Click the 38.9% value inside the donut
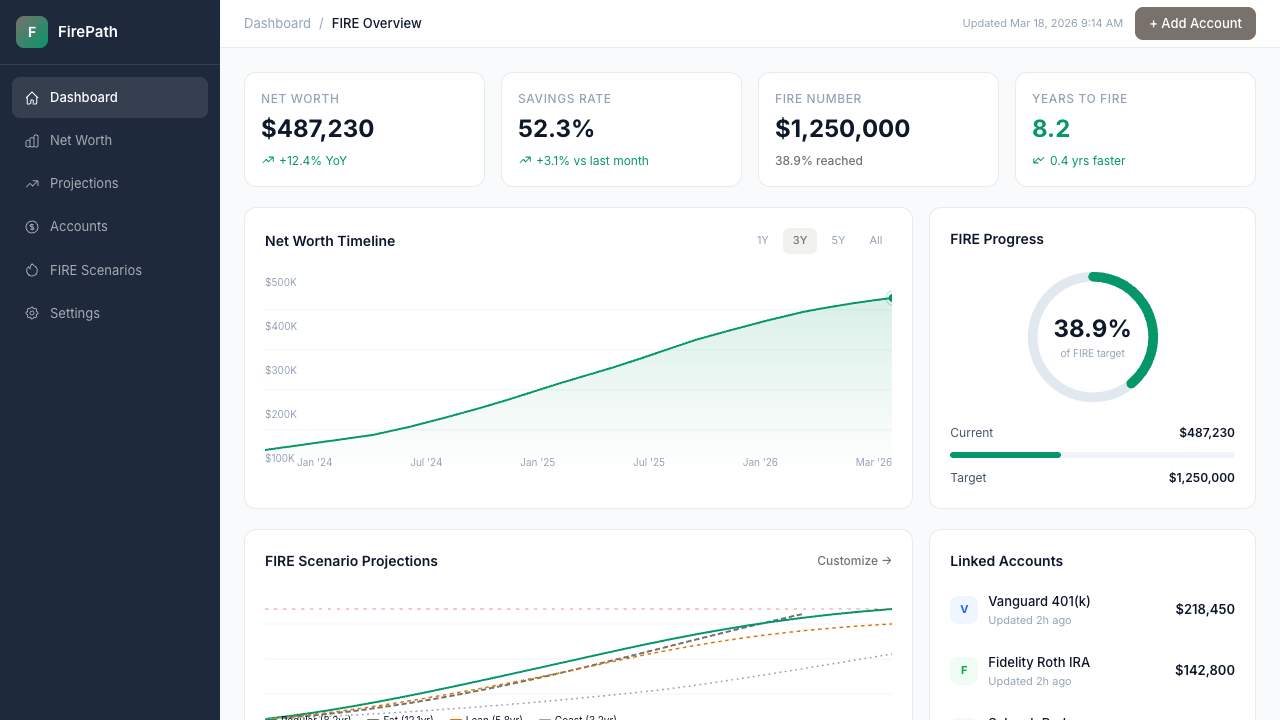 click(1092, 328)
